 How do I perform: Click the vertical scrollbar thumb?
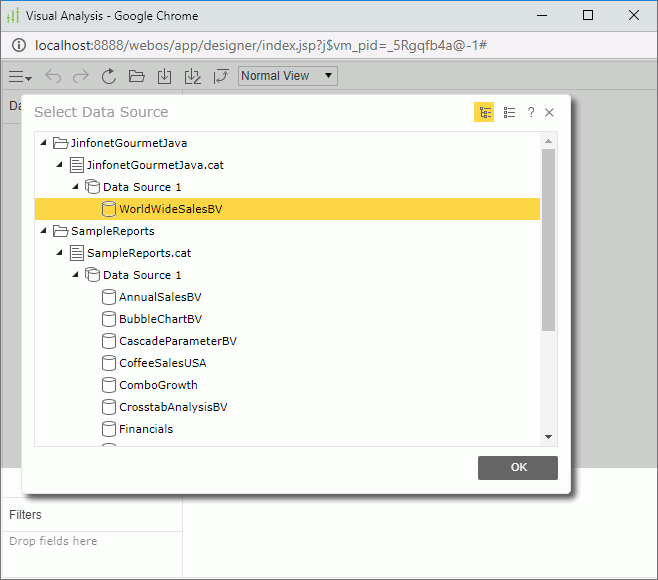(548, 240)
